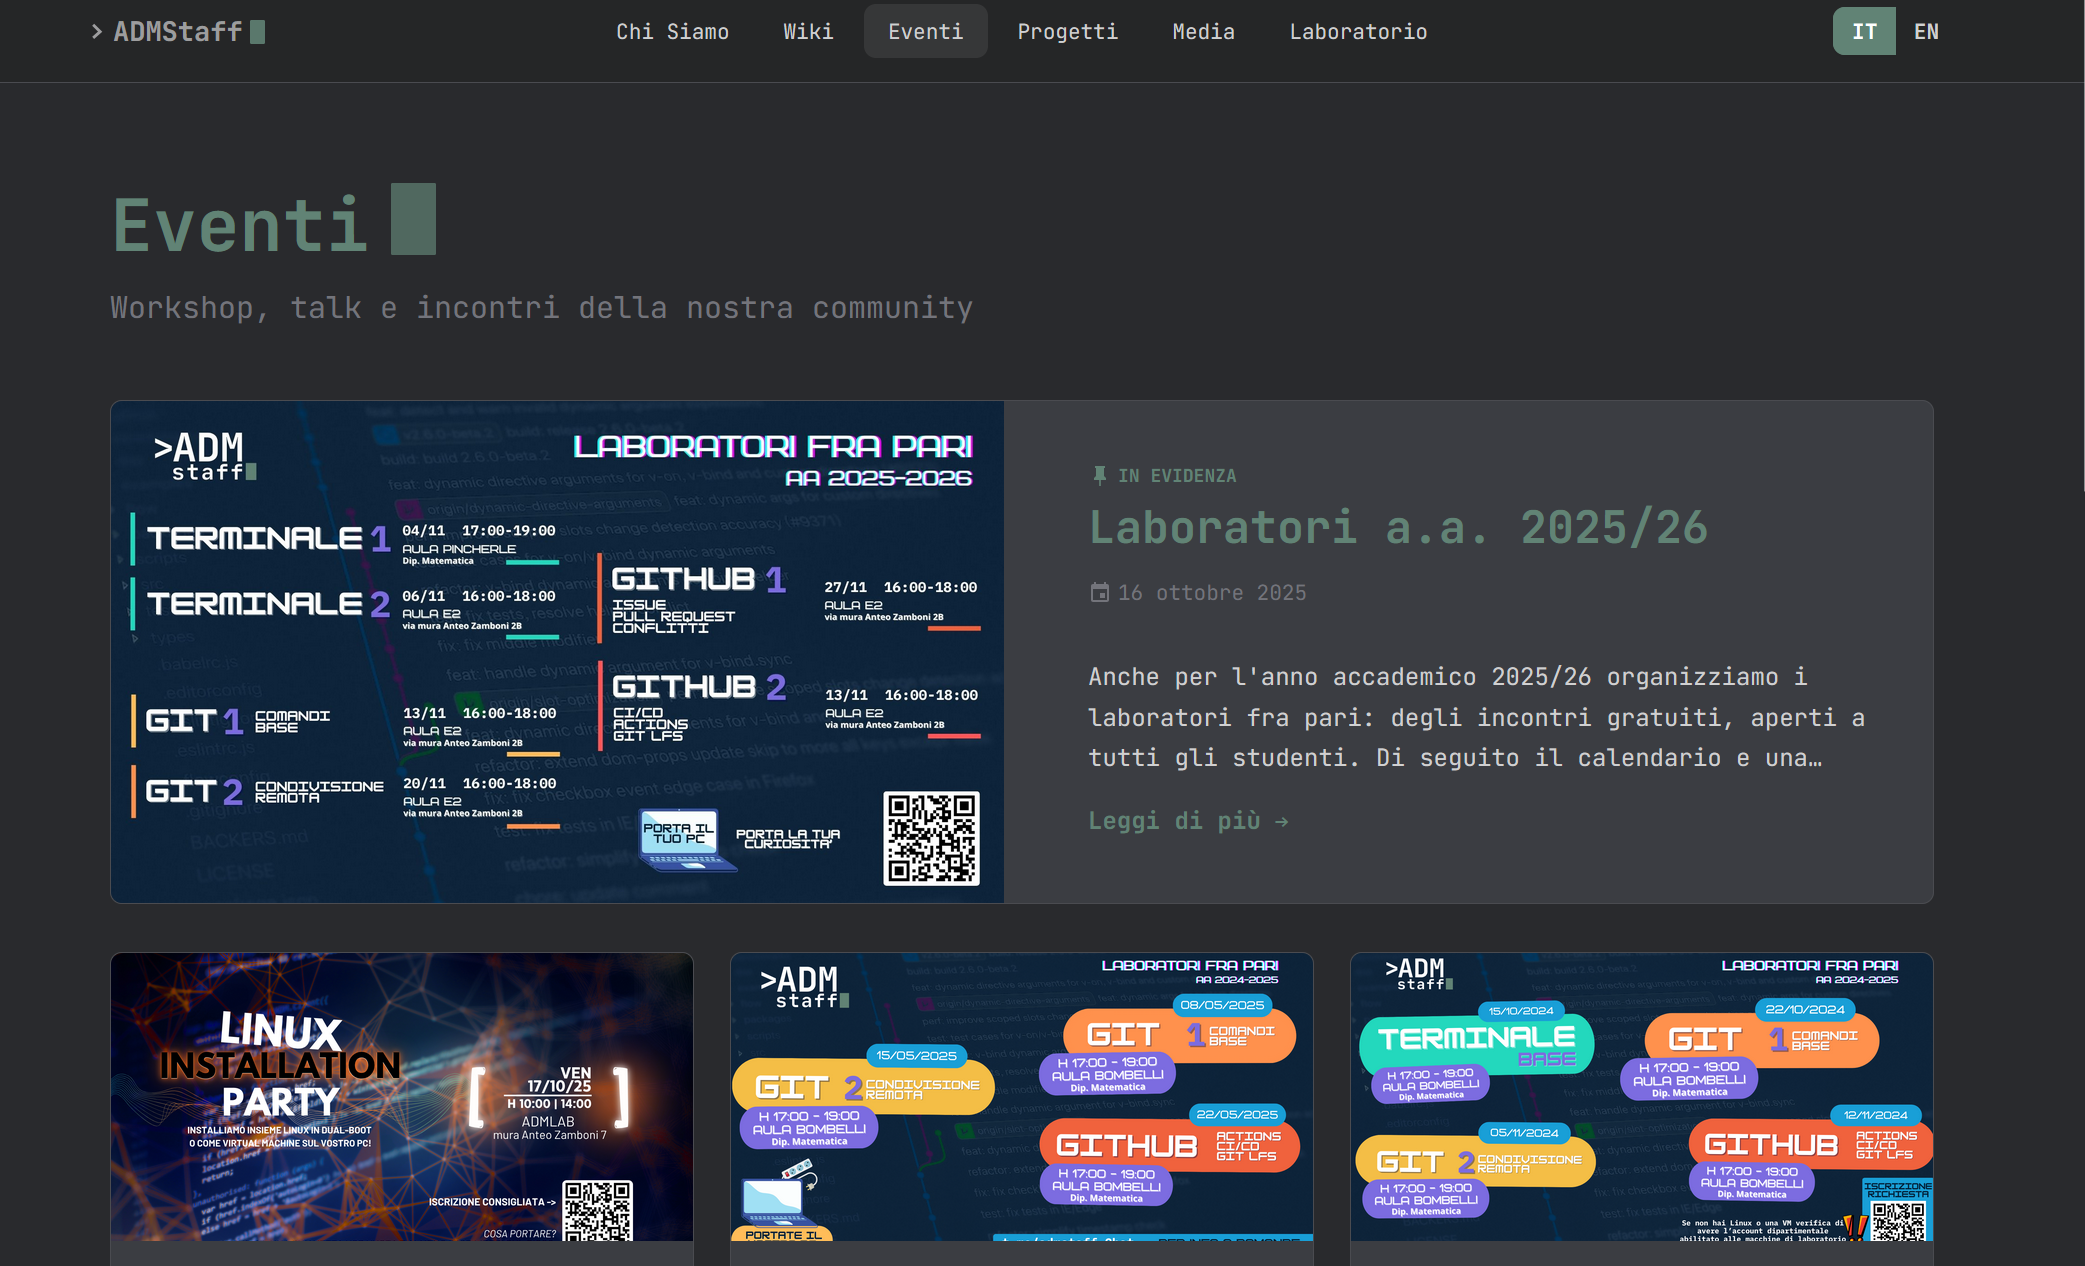Open the Git 08/05/2025 labs poster card
This screenshot has height=1266, width=2085.
point(1022,1097)
